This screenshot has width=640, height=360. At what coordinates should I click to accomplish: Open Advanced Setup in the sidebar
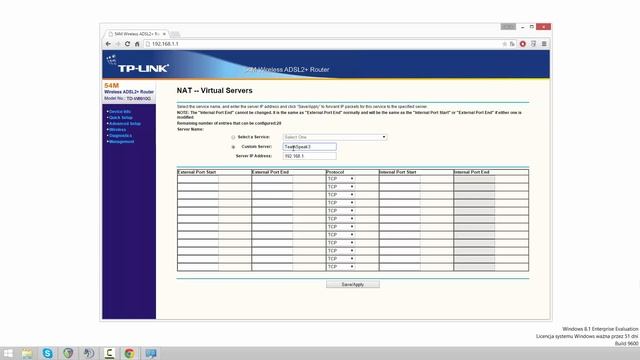coord(125,124)
